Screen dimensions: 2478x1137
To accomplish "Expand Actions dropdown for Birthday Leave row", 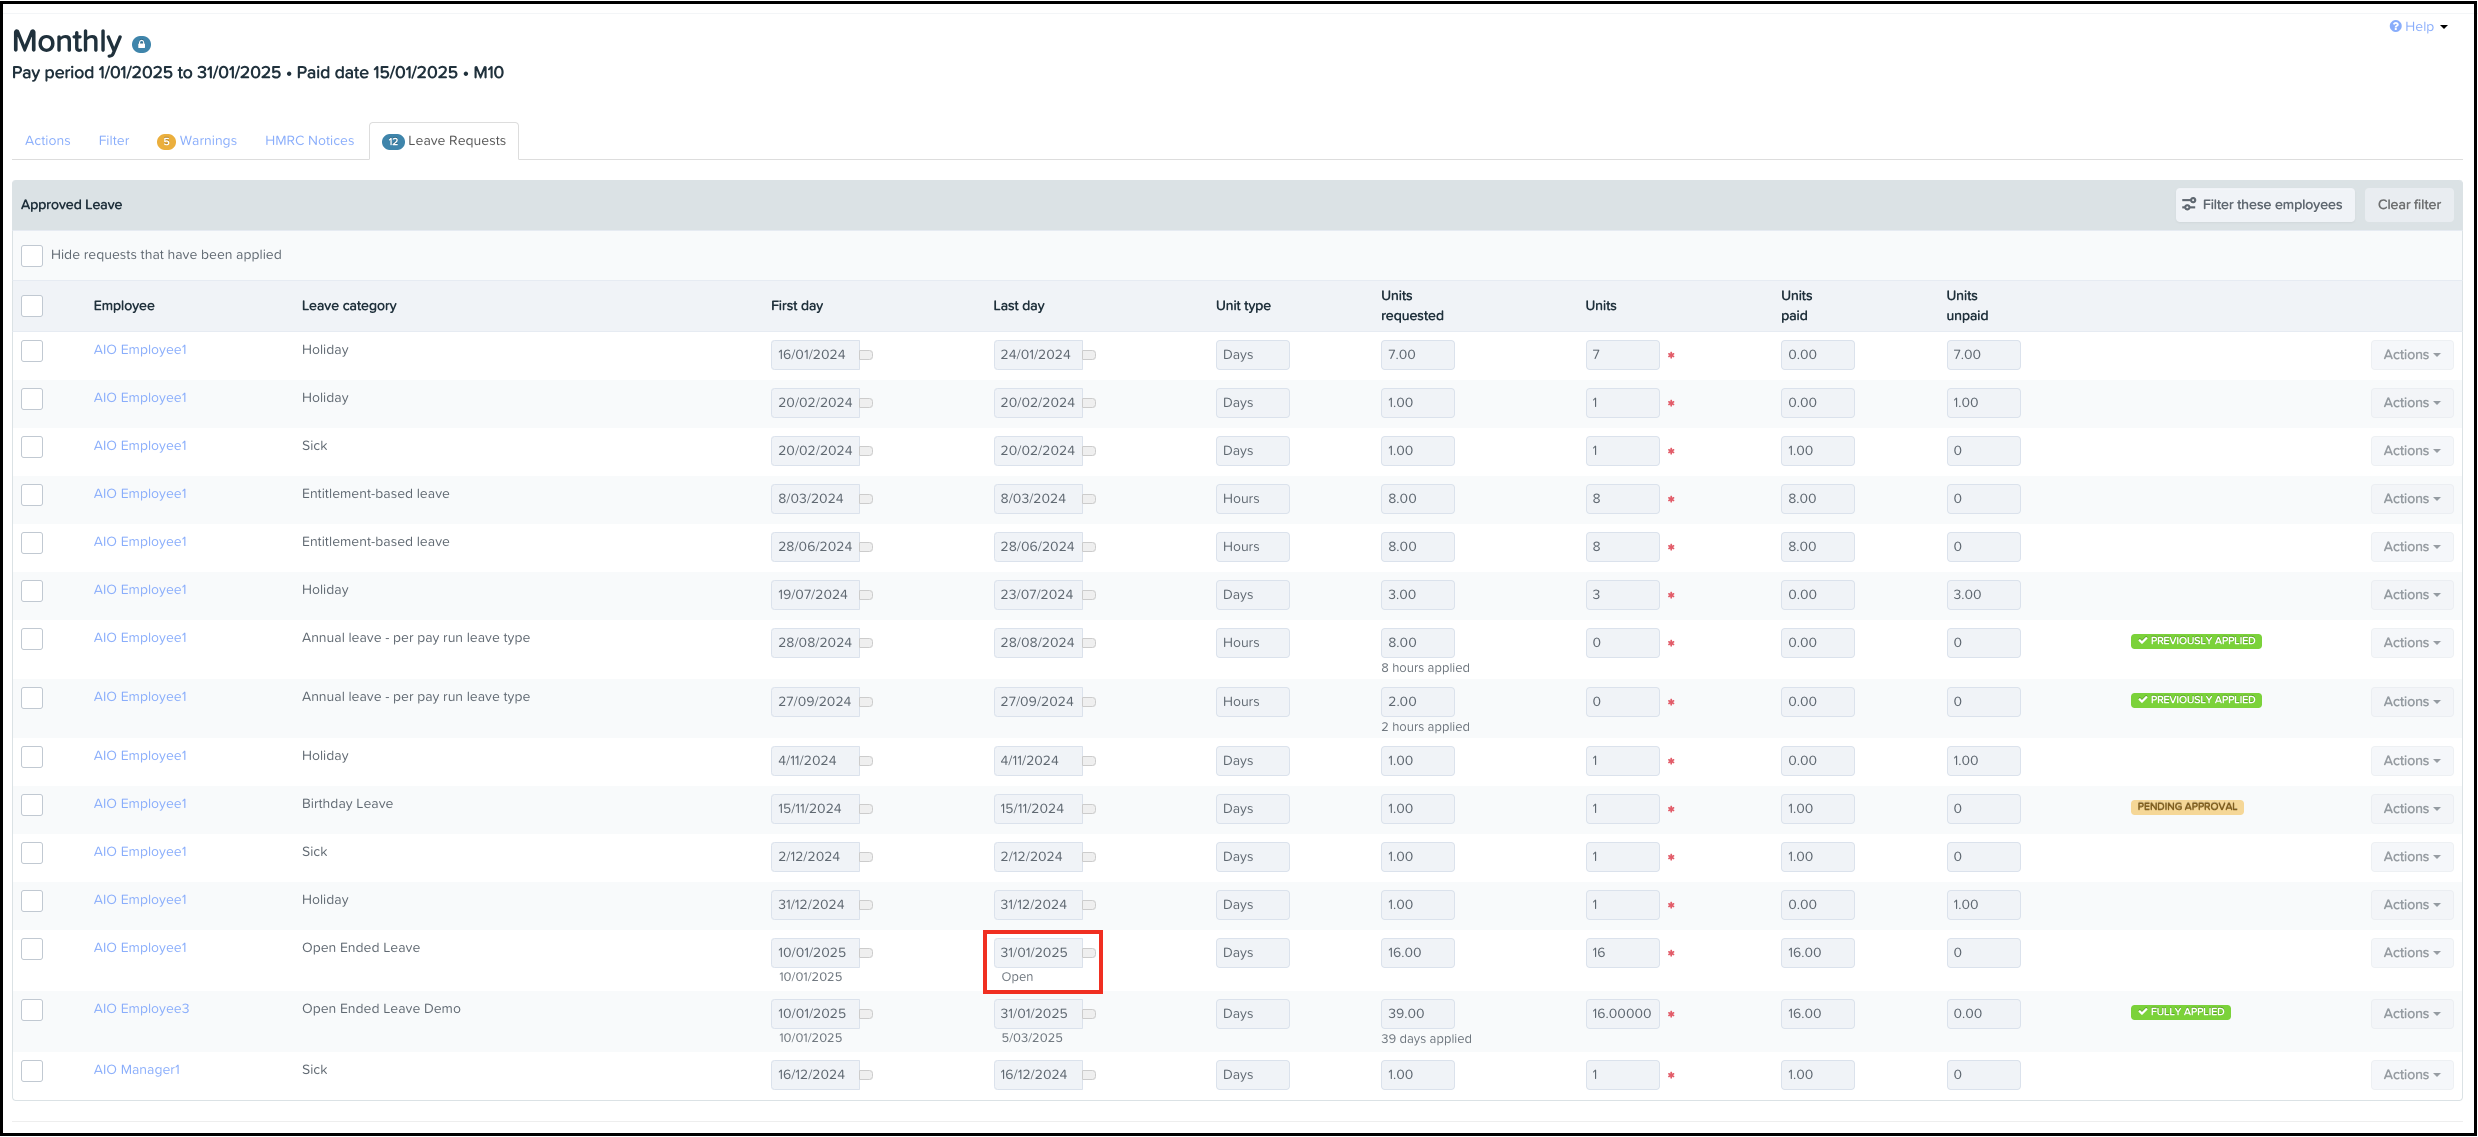I will click(2411, 809).
